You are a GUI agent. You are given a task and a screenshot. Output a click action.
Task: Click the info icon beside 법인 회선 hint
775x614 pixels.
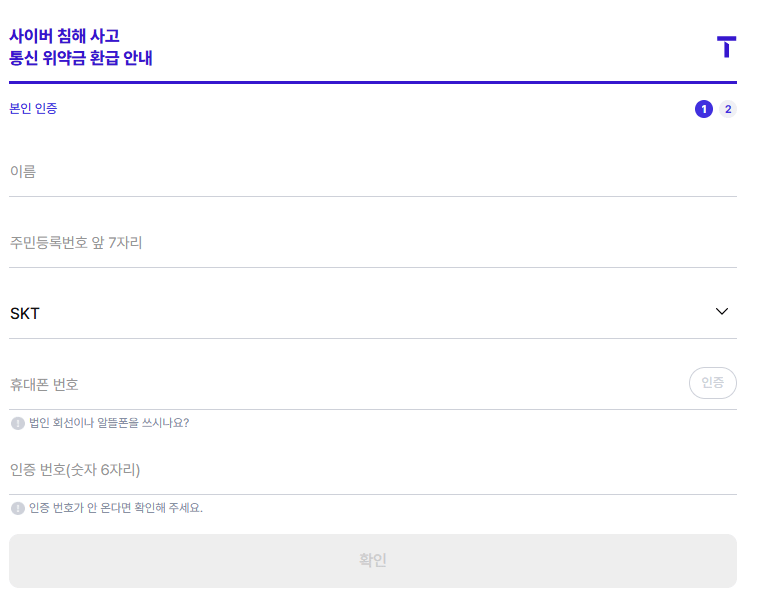coord(17,423)
